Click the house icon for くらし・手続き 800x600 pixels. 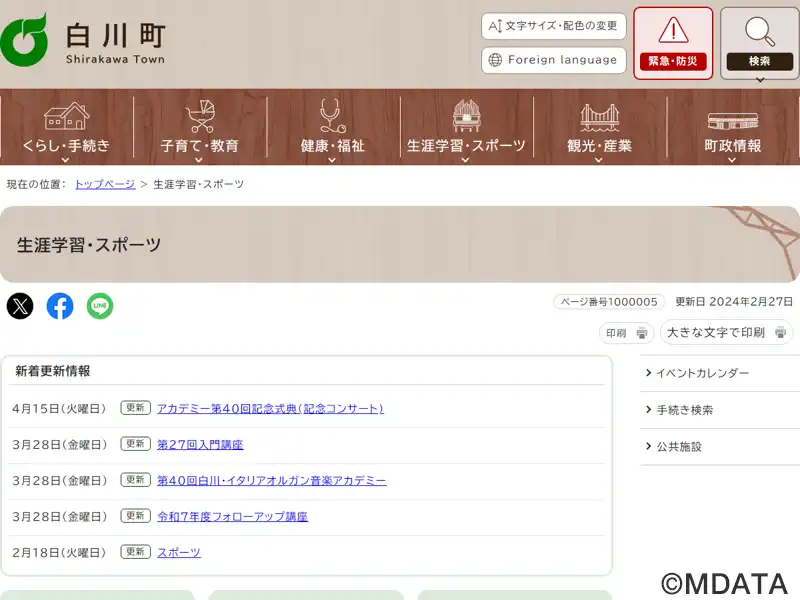(x=67, y=116)
